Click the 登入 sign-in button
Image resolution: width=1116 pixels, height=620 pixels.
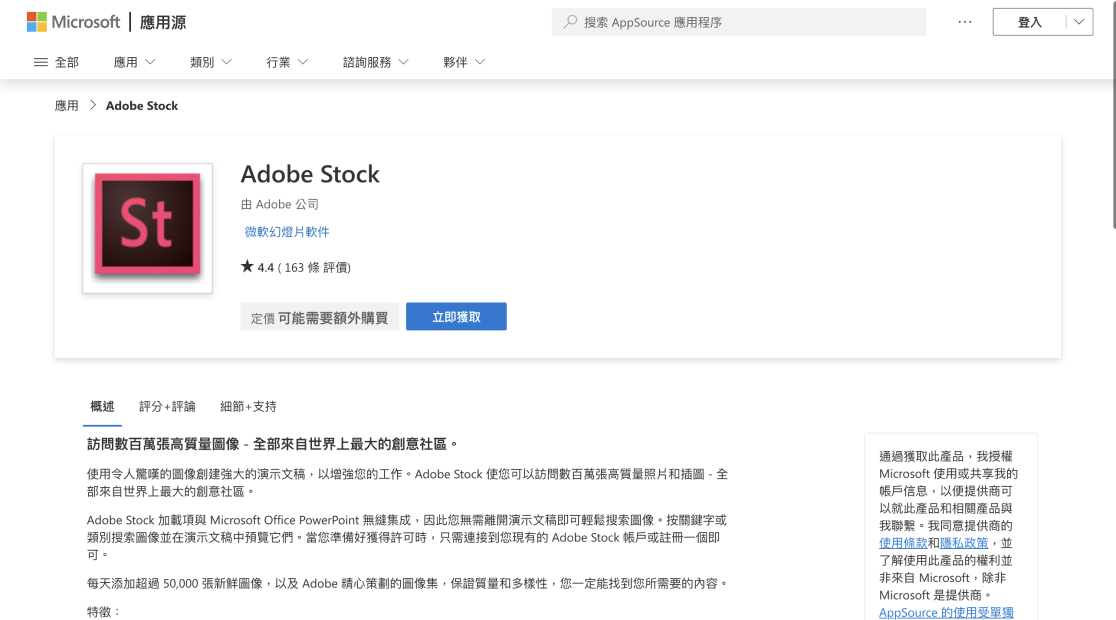click(x=1029, y=22)
